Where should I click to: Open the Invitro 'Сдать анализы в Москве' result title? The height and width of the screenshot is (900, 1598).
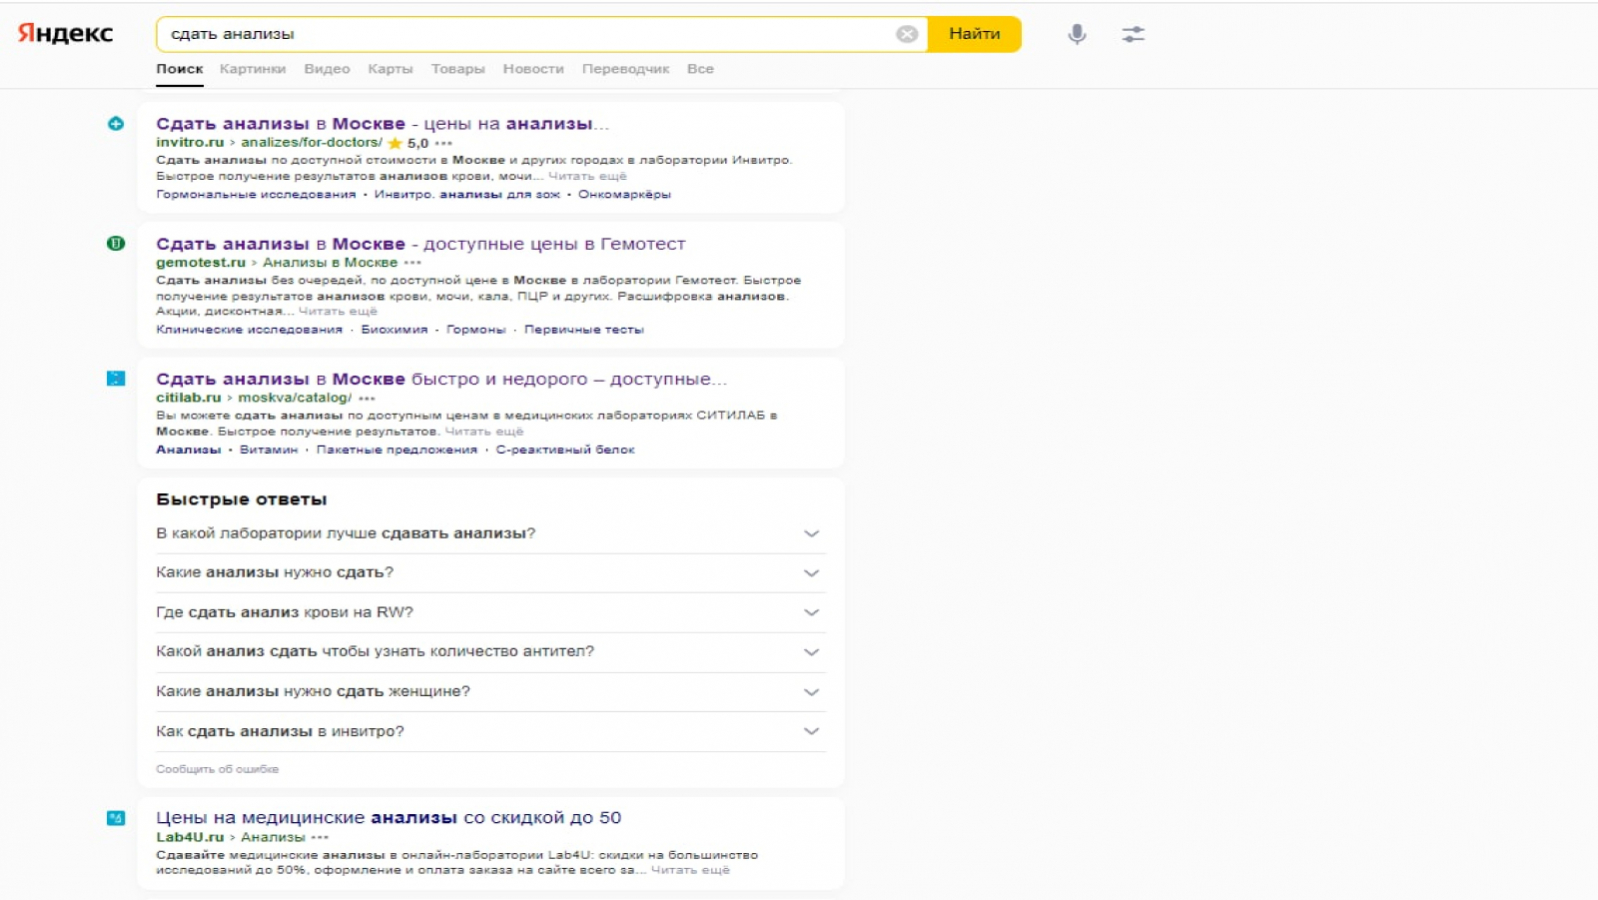382,124
